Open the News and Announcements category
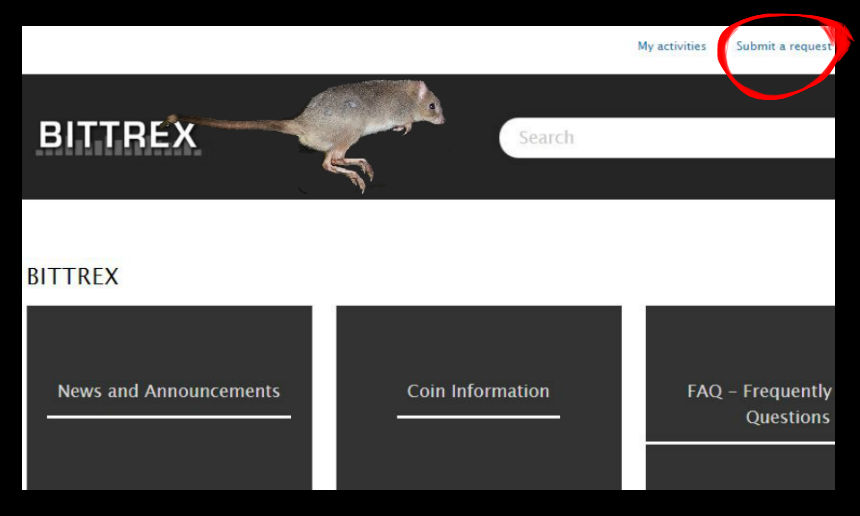The width and height of the screenshot is (860, 516). click(x=169, y=398)
